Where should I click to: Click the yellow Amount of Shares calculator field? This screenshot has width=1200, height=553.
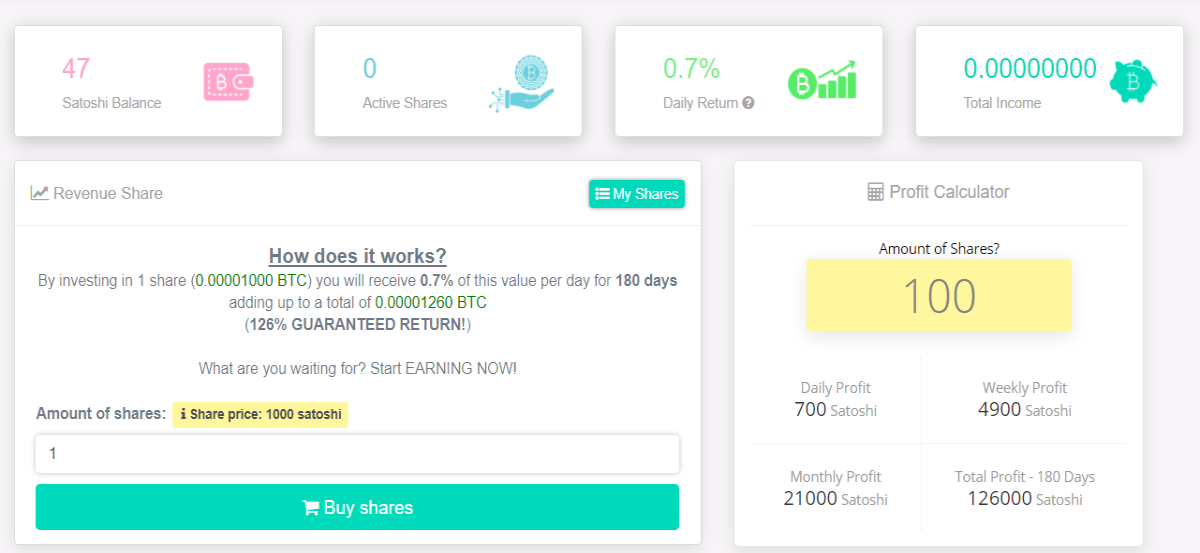(x=939, y=295)
